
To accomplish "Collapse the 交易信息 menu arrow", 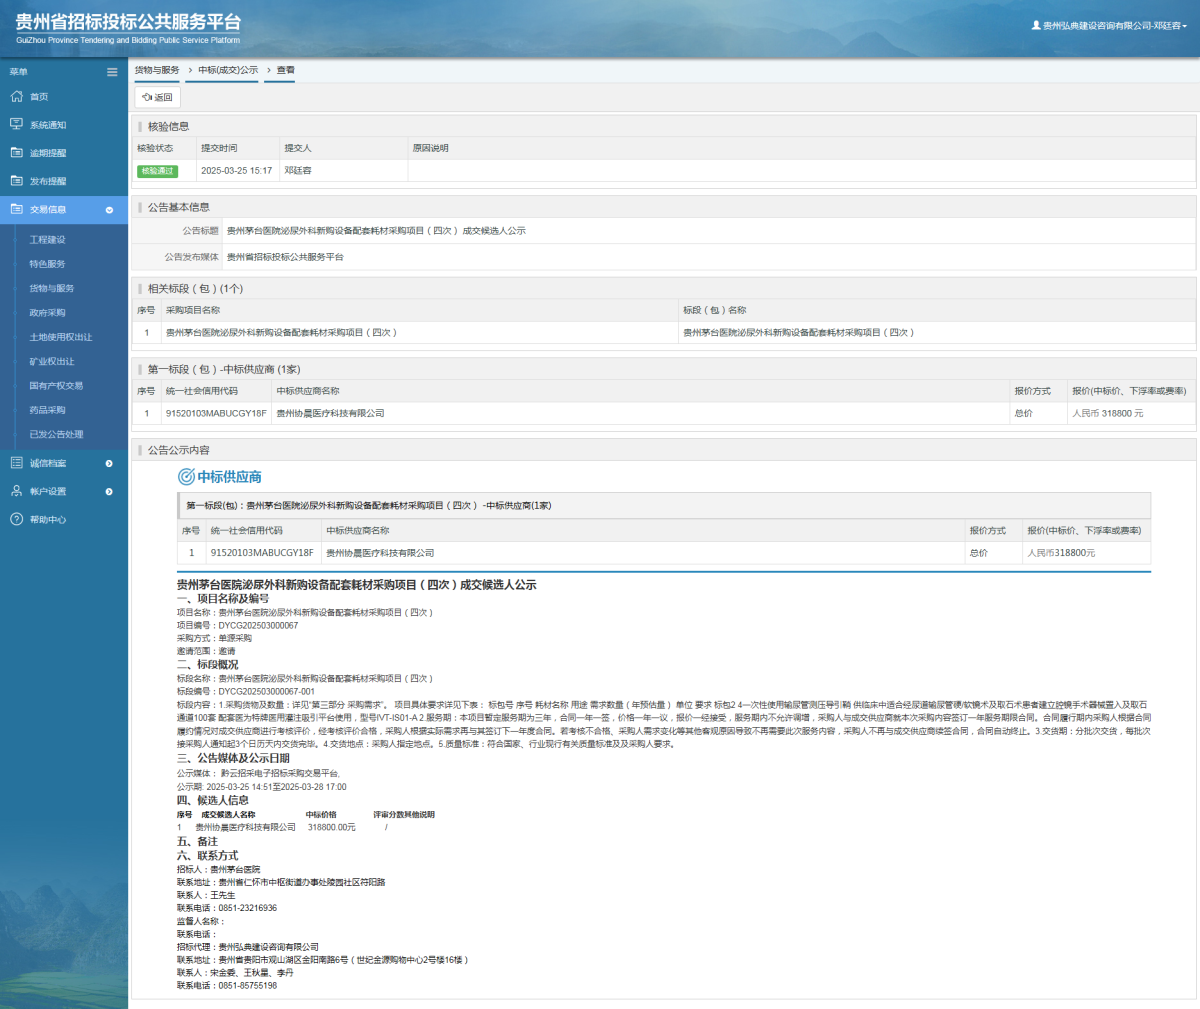I will [109, 210].
